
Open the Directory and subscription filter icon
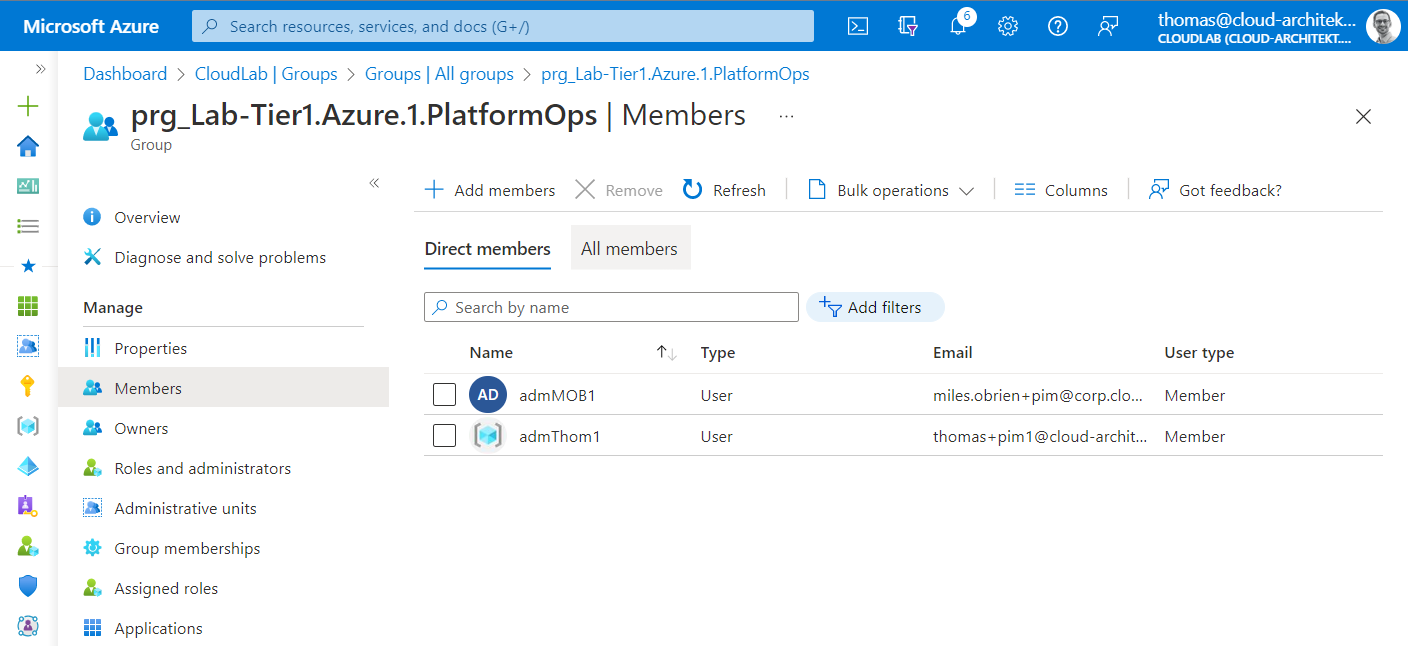[908, 27]
